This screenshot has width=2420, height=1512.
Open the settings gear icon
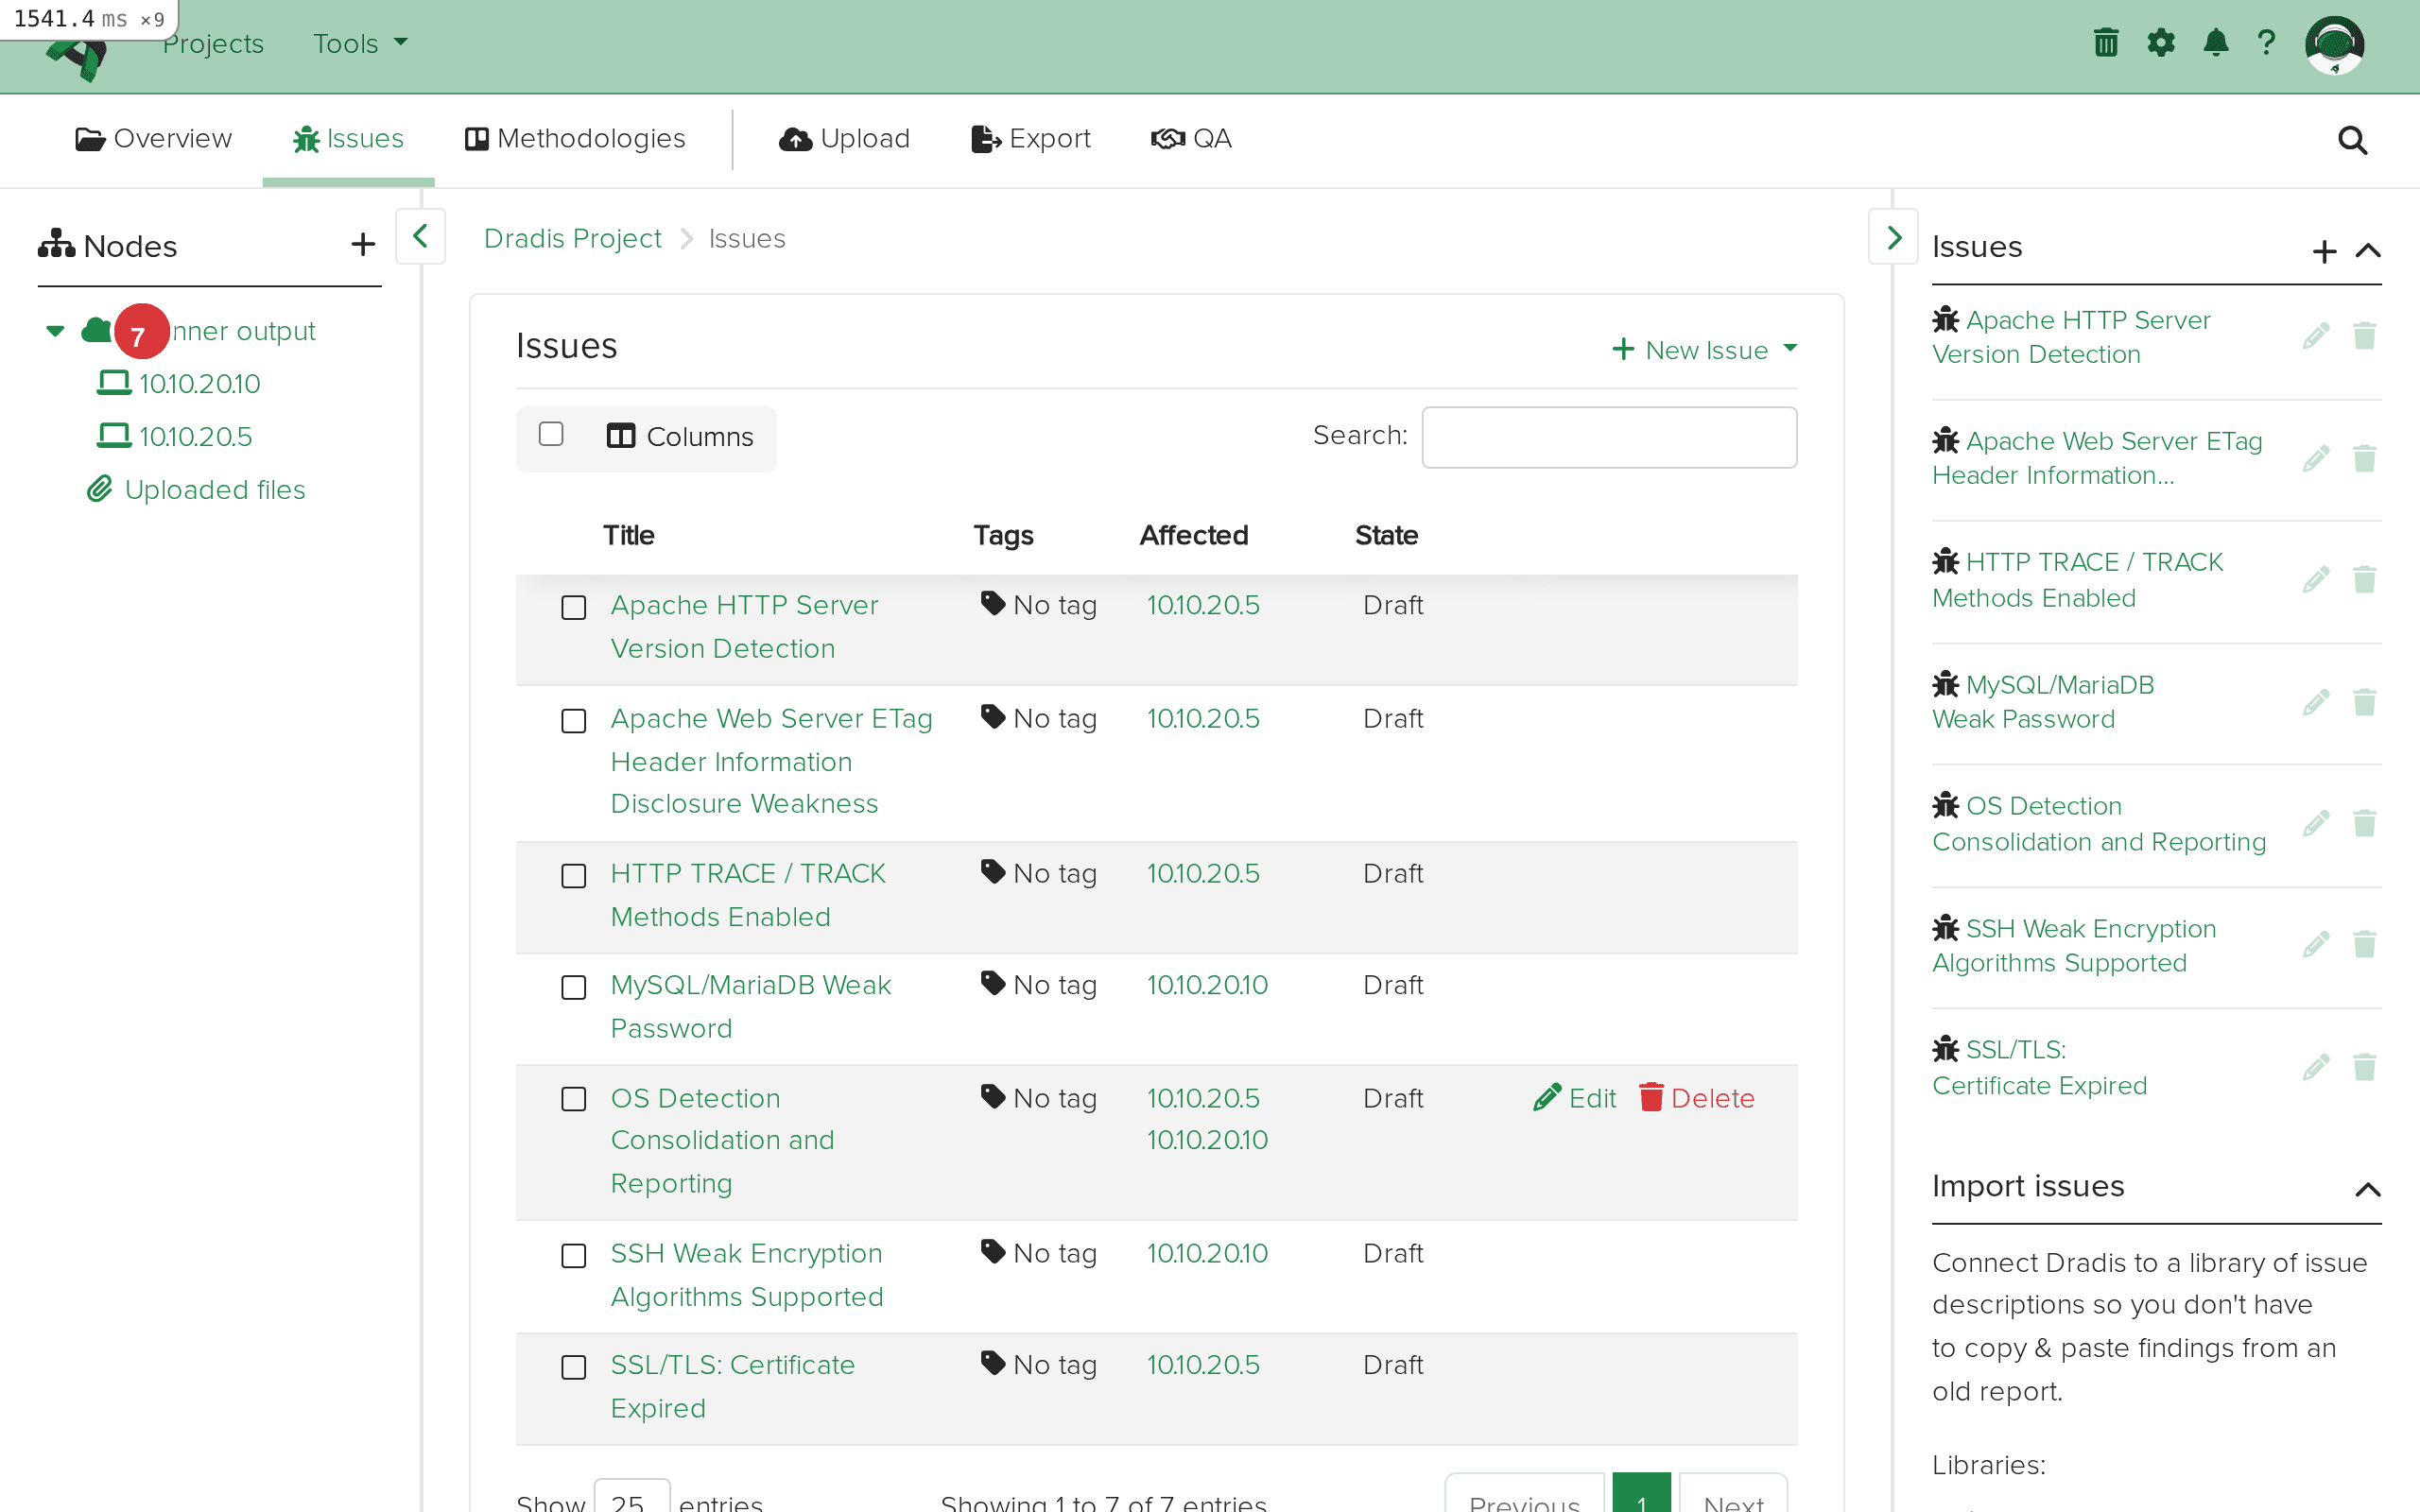coord(2161,42)
